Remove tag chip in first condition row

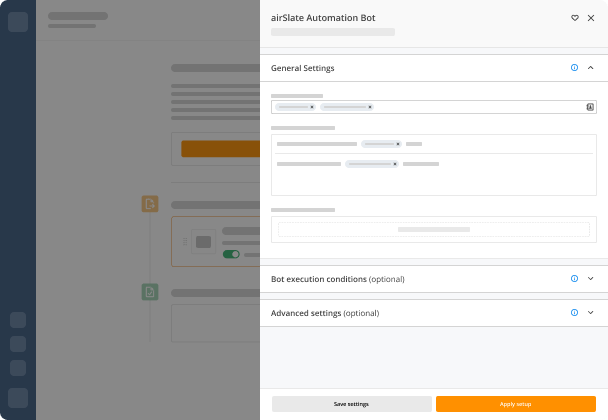398,144
